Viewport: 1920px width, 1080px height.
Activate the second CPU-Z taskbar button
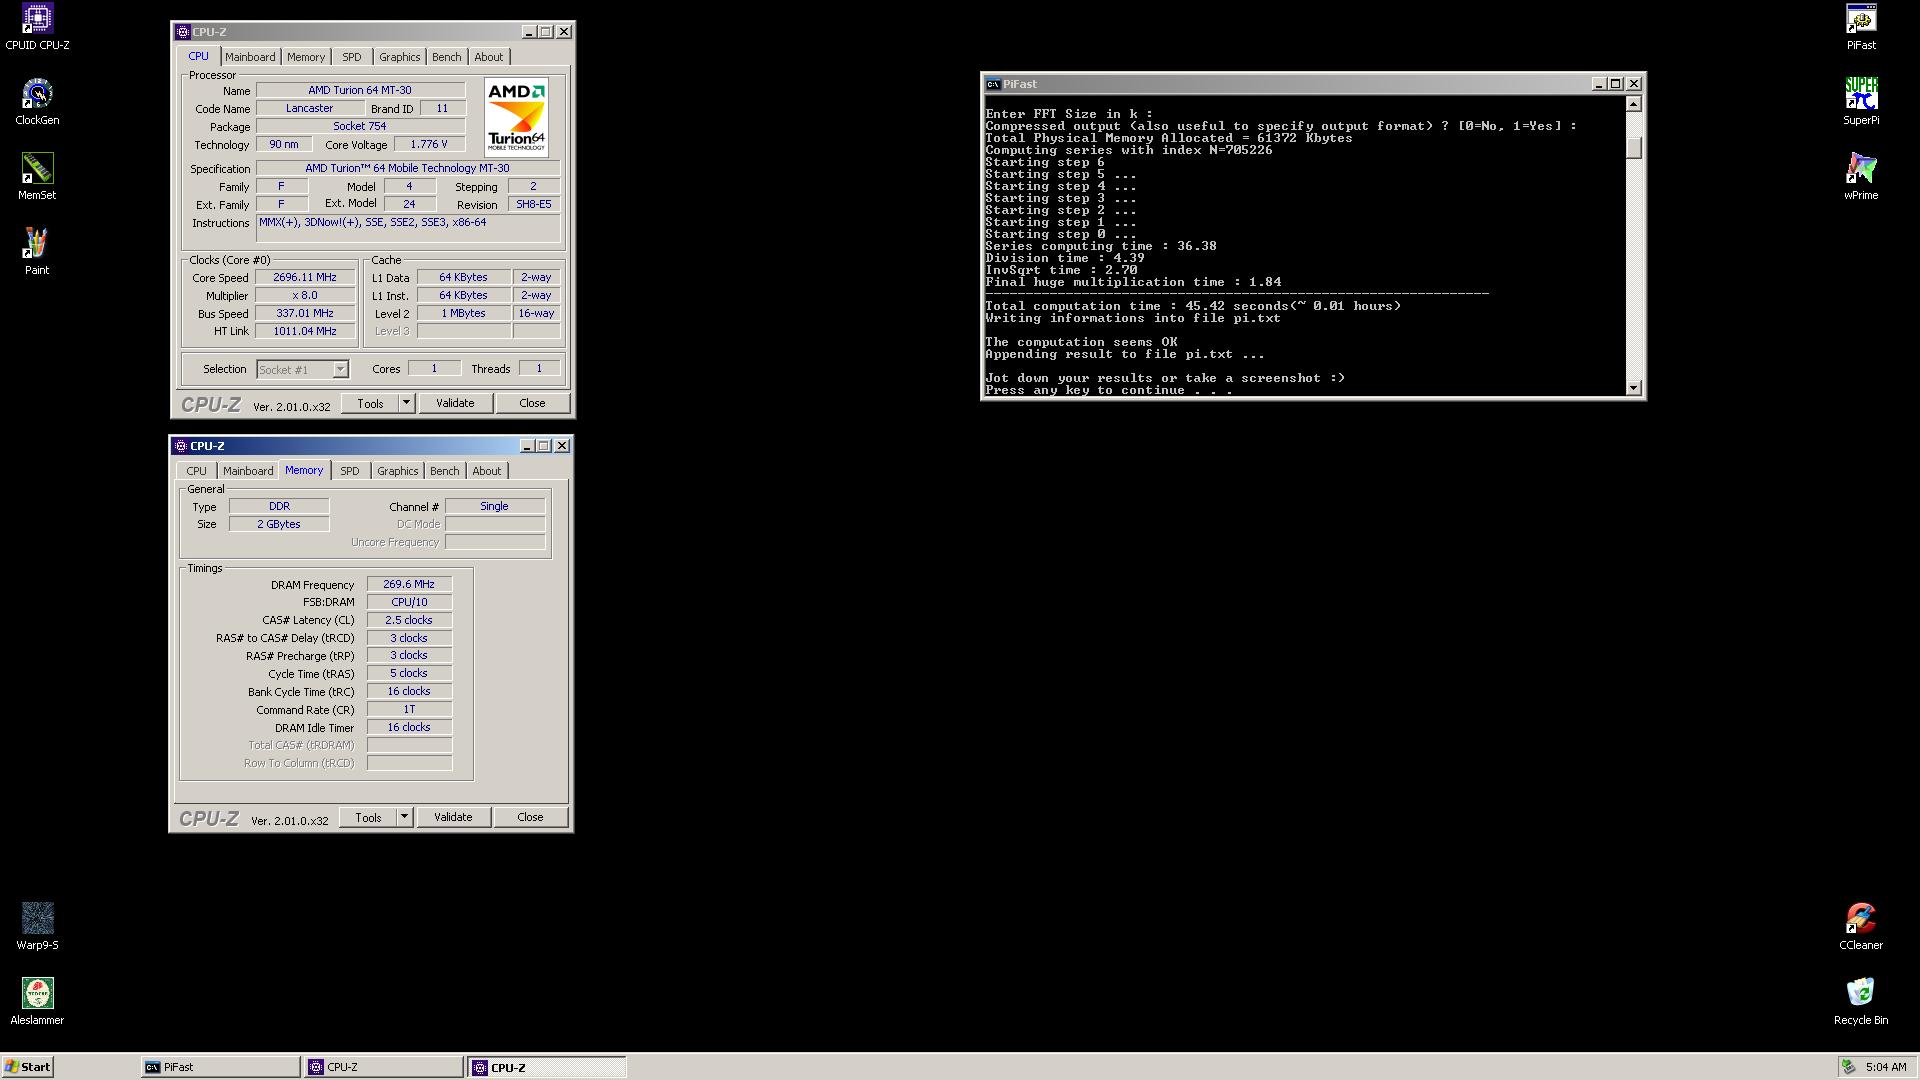[x=547, y=1067]
